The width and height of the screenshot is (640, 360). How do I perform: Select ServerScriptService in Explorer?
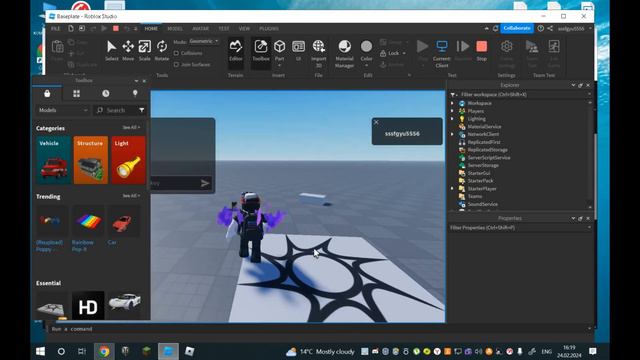click(489, 158)
